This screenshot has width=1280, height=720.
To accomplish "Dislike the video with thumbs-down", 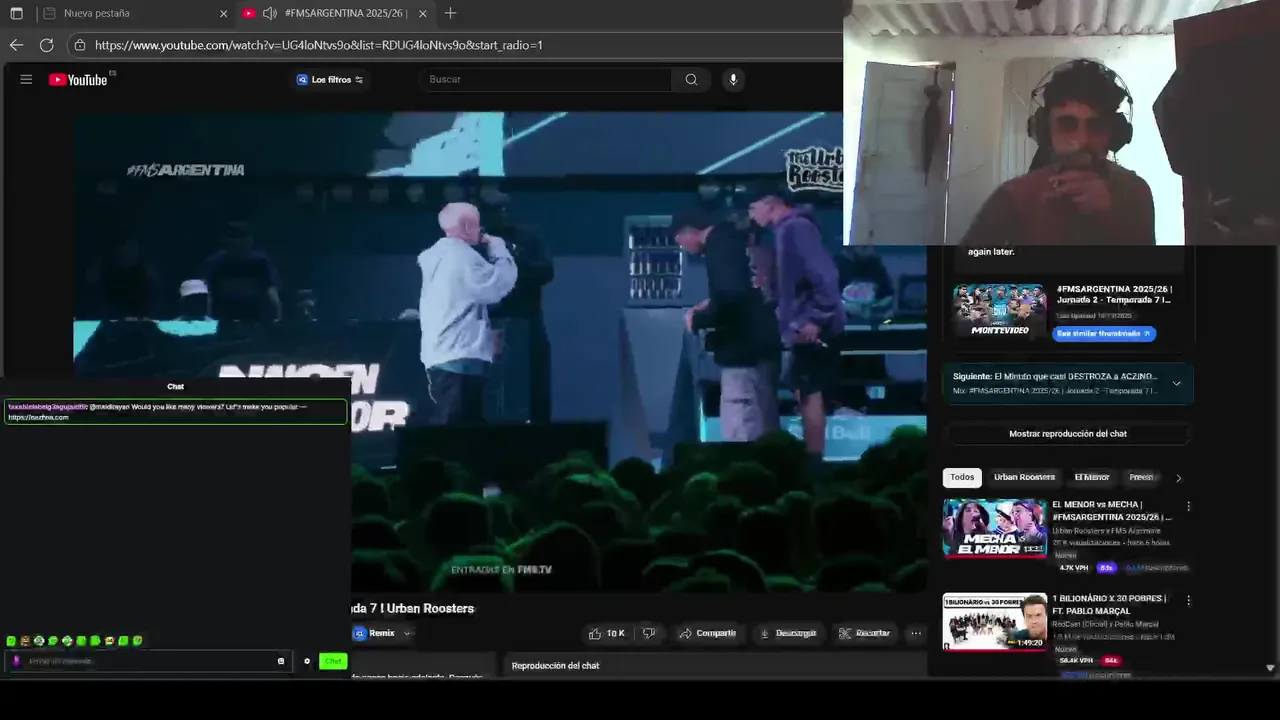I will (x=649, y=633).
